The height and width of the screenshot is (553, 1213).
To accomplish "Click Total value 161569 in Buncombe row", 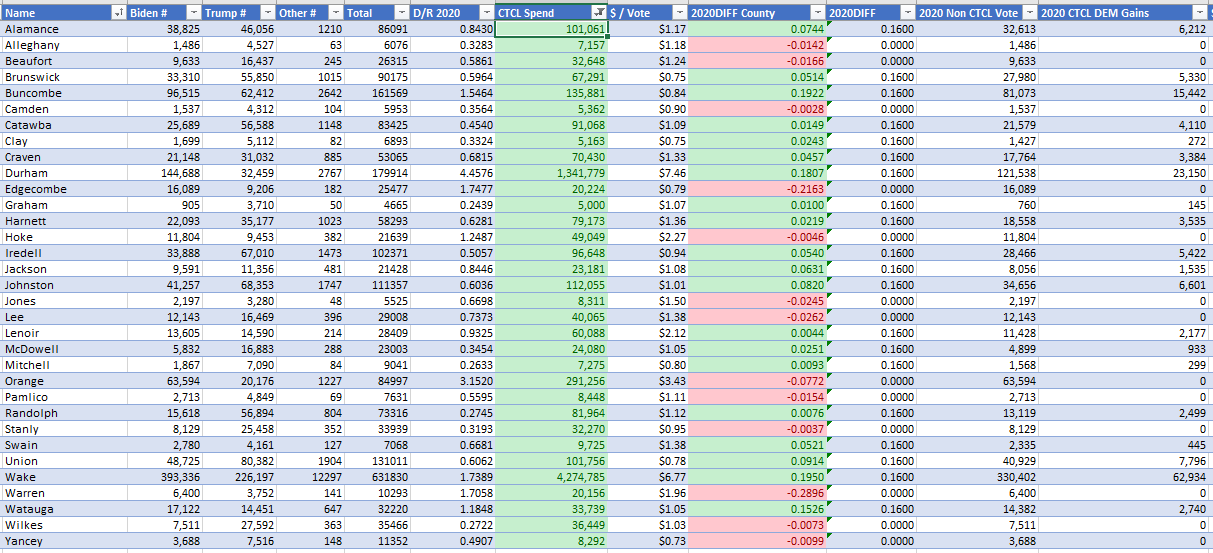I will 388,93.
